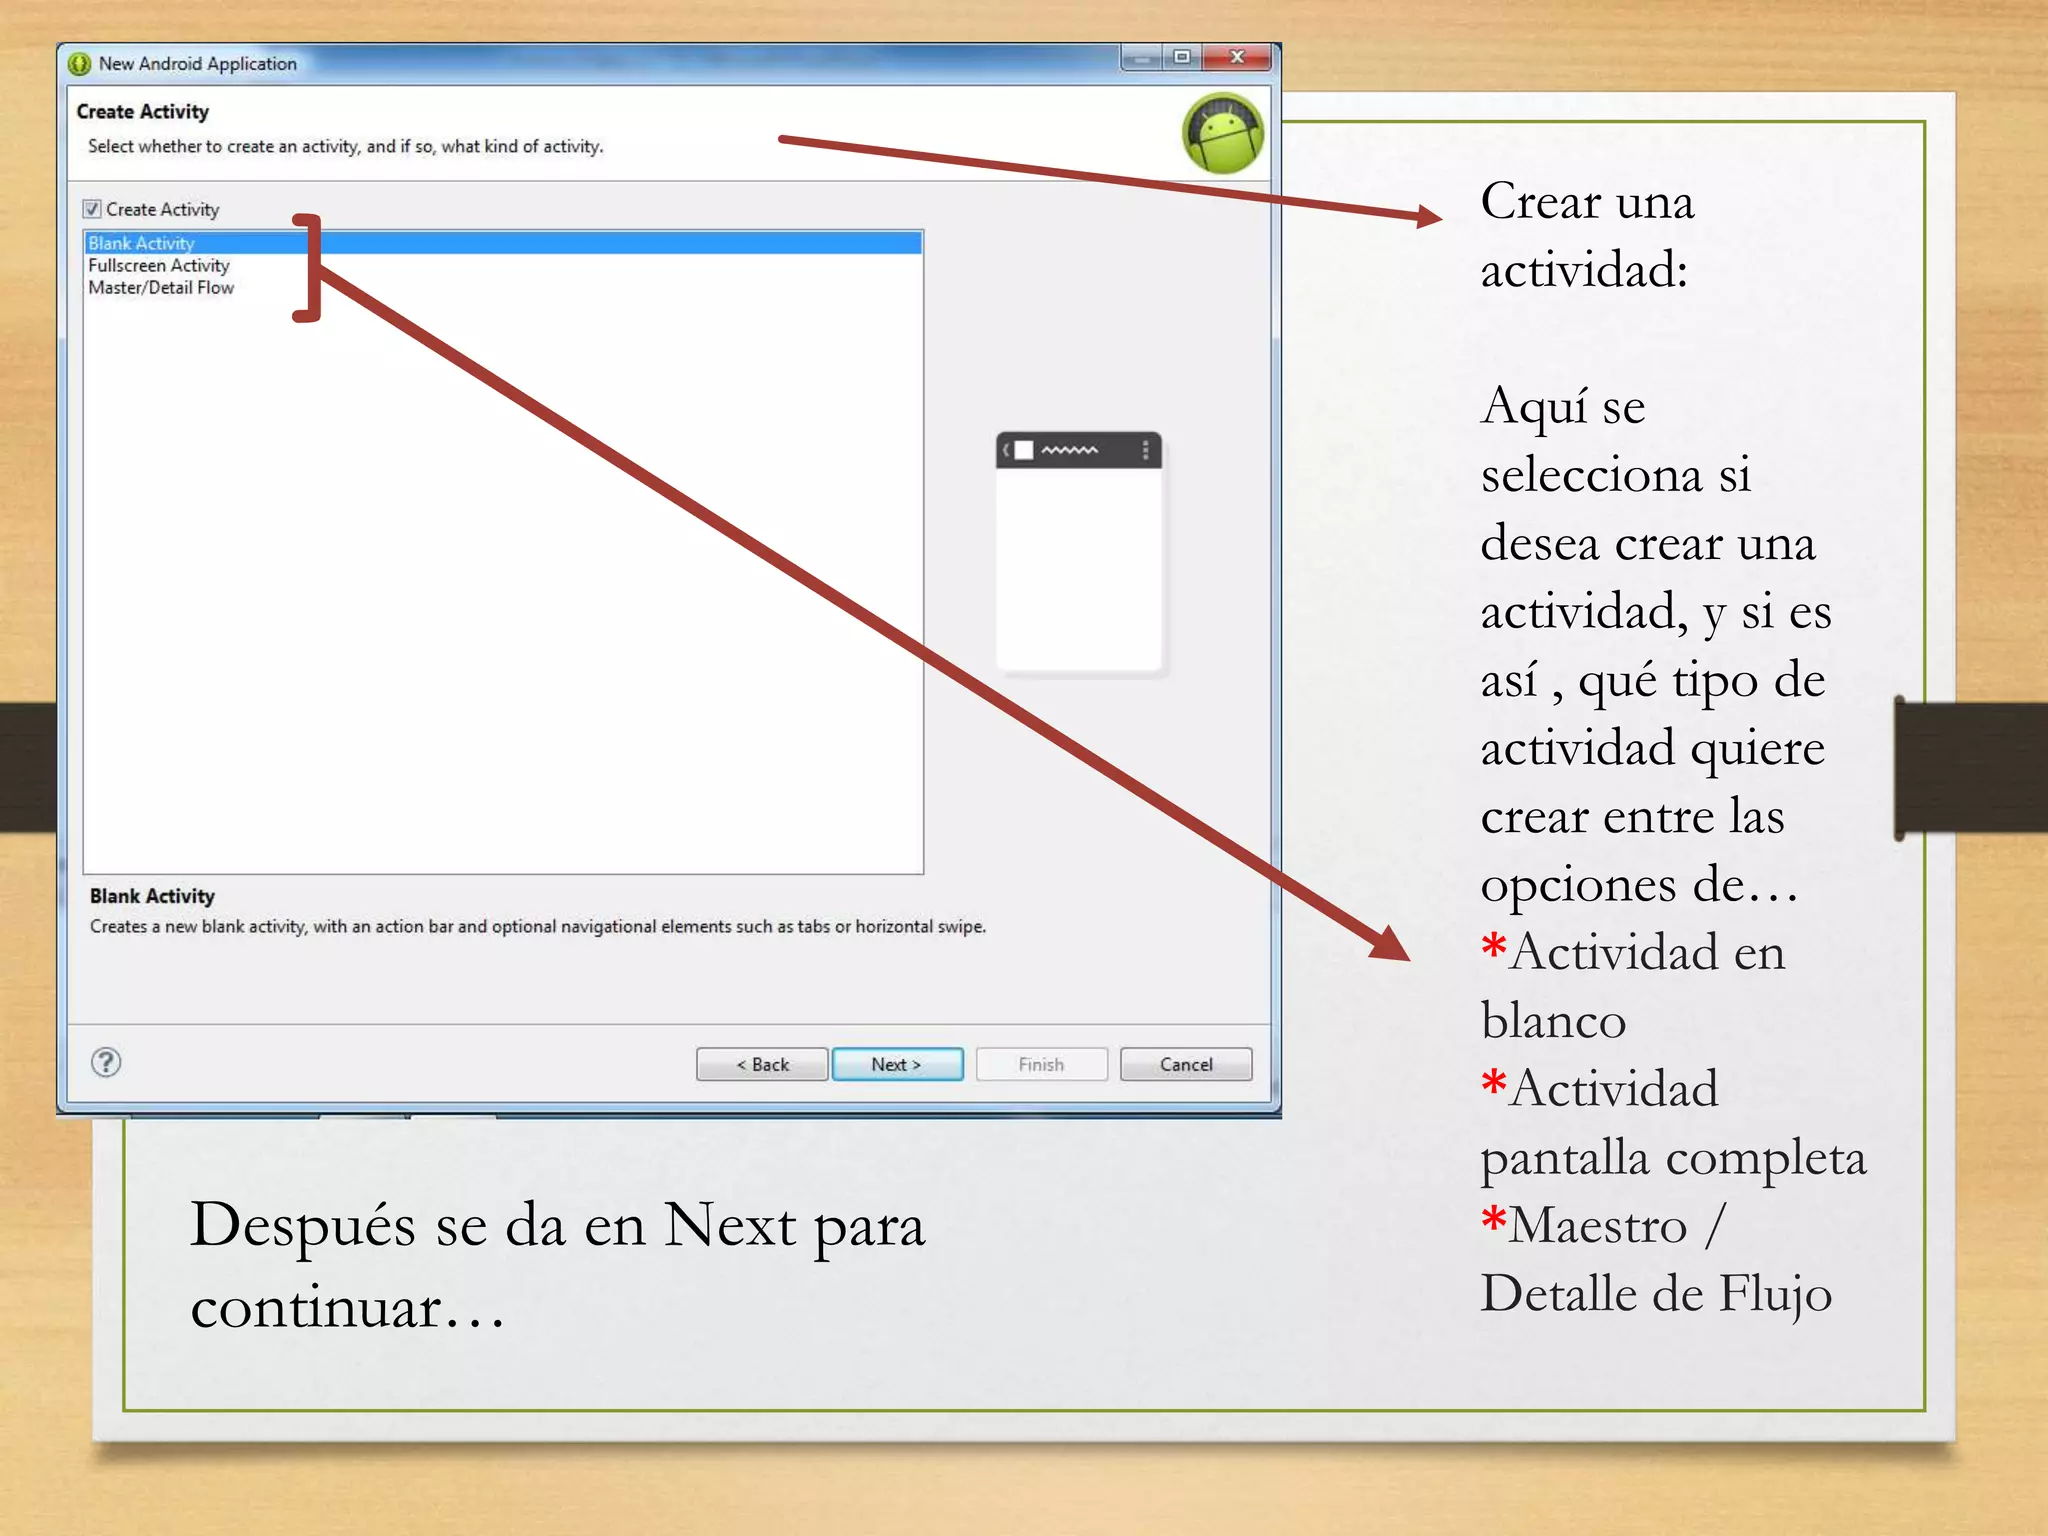Cancel the New Android Application wizard
The image size is (2048, 1536).
[x=1186, y=1064]
